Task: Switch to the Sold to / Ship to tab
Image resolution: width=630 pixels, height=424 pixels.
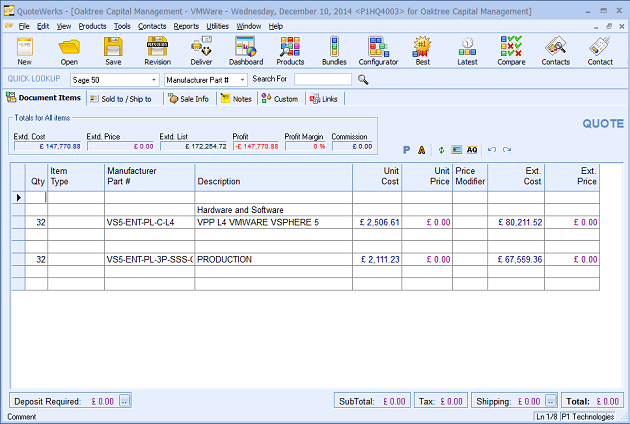Action: pyautogui.click(x=124, y=99)
